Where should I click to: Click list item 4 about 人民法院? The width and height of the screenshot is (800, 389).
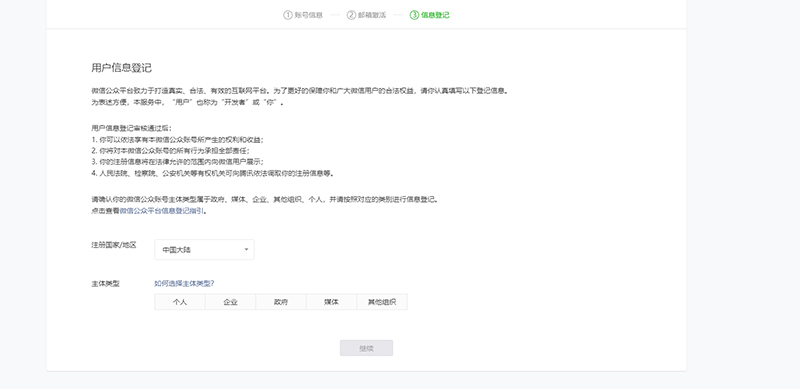pos(213,173)
